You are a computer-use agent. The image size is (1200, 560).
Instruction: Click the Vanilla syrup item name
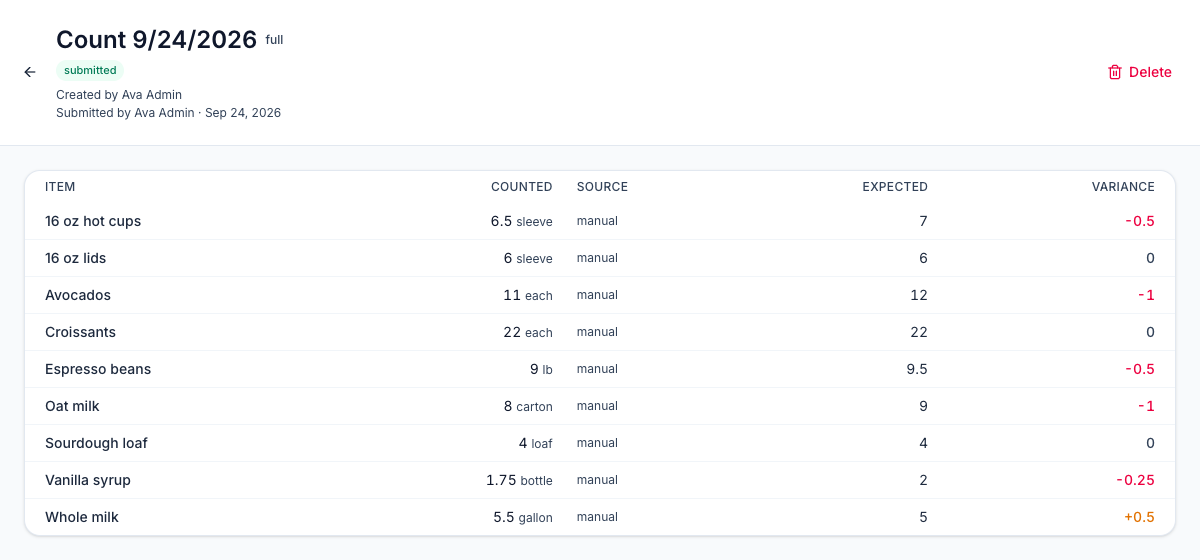88,480
